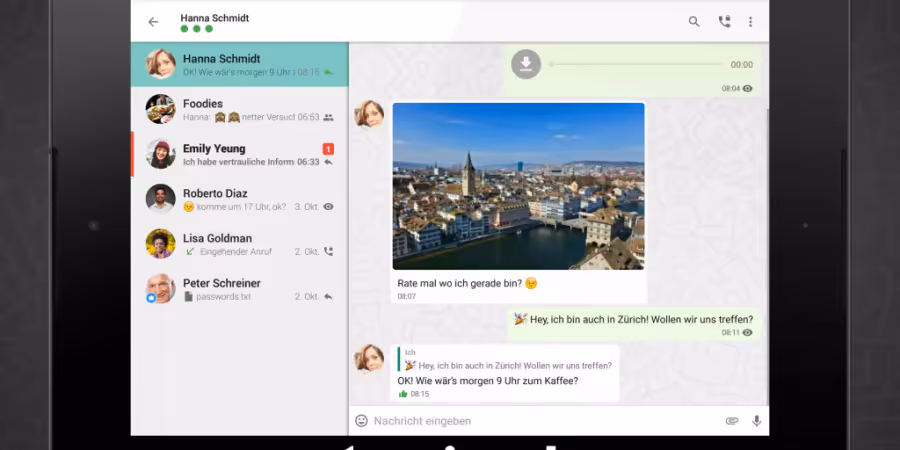Click thumbs-up reaction at 08:15 message
900x450 pixels.
(x=402, y=394)
